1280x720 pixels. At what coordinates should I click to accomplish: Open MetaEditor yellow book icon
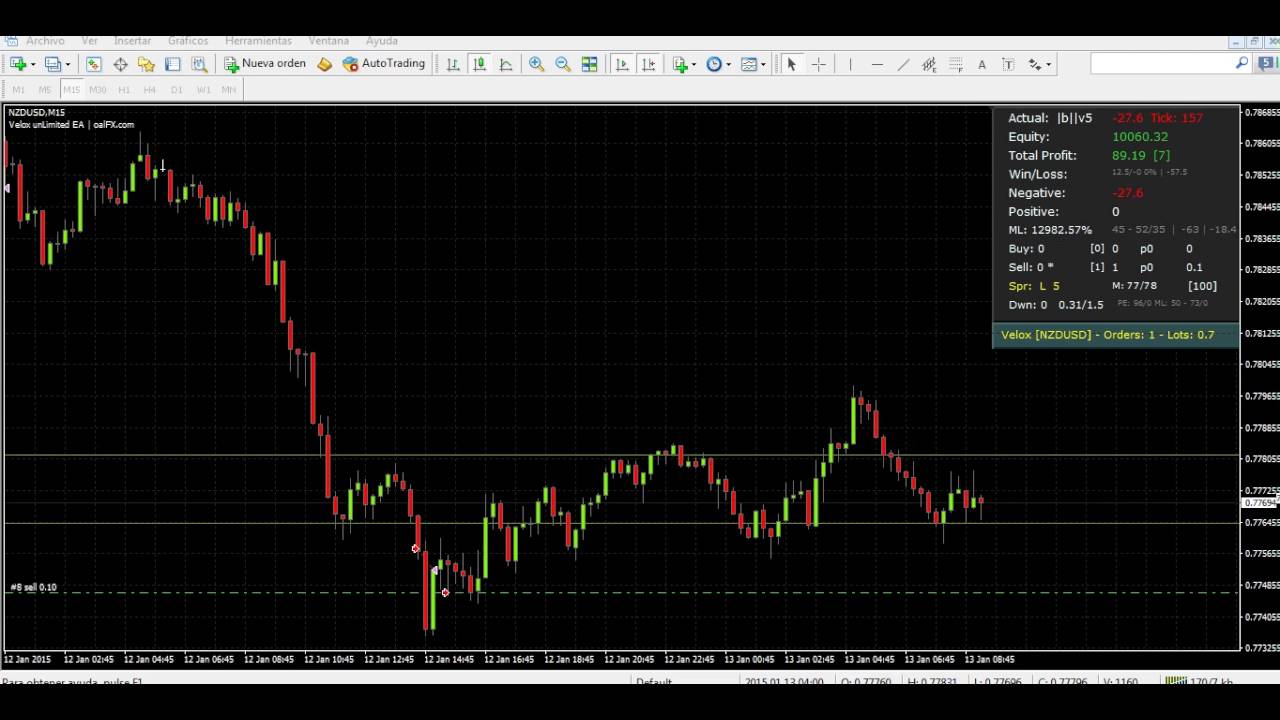324,64
